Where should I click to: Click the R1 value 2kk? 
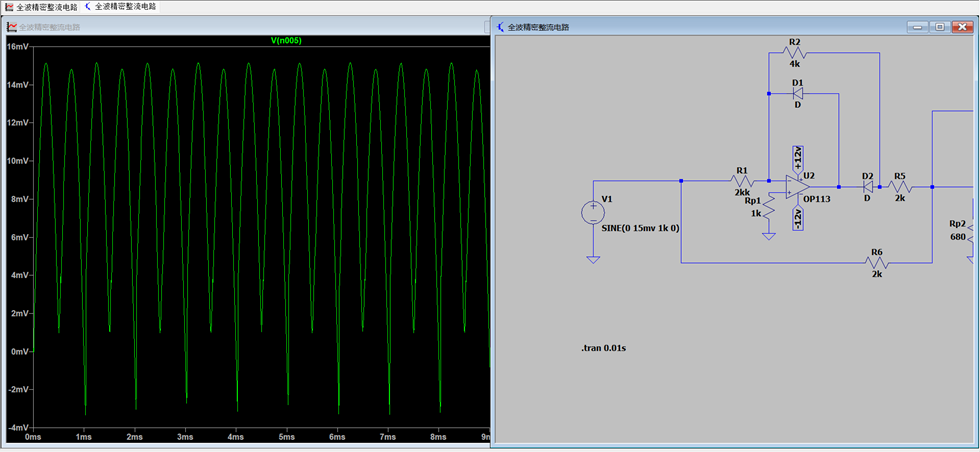point(742,193)
